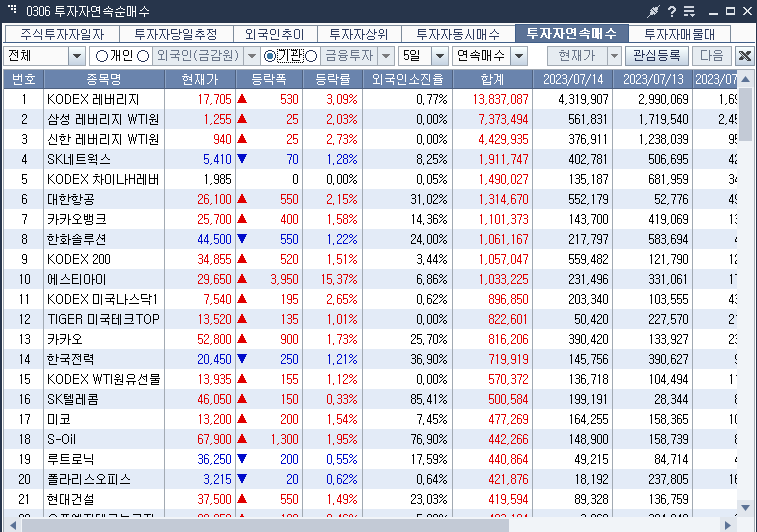Switch to 투자자당일추정 tab

point(176,34)
